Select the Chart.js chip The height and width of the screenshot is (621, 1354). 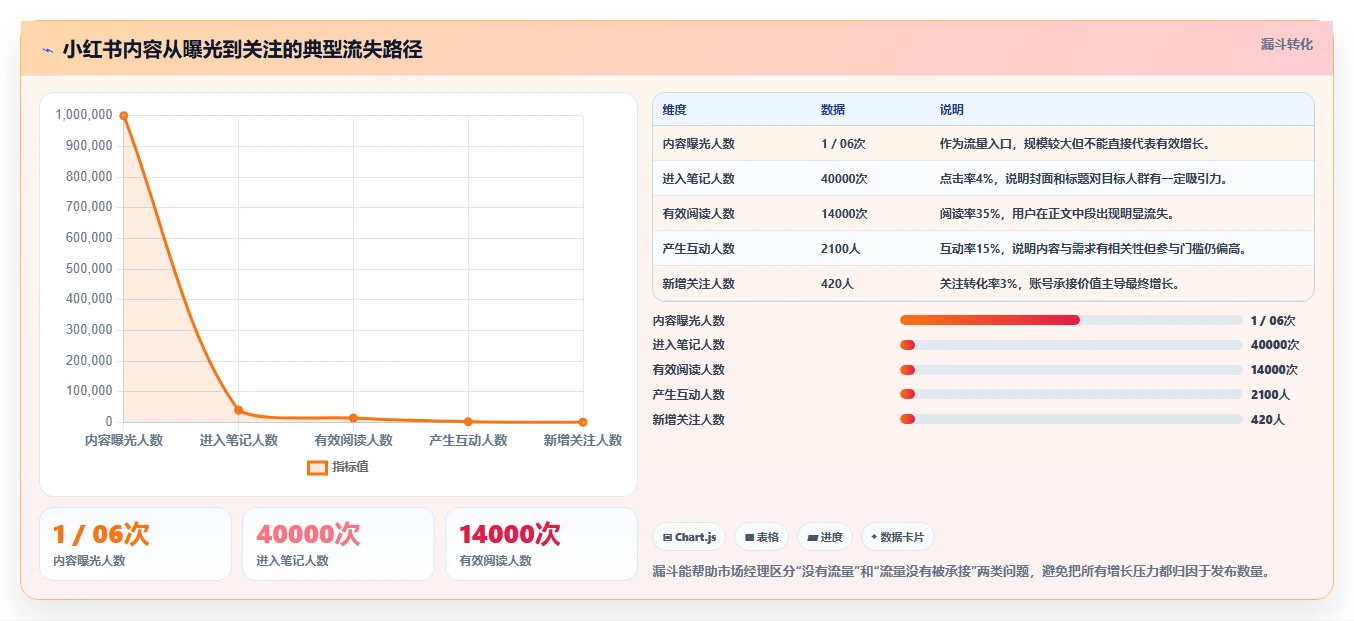[x=689, y=537]
